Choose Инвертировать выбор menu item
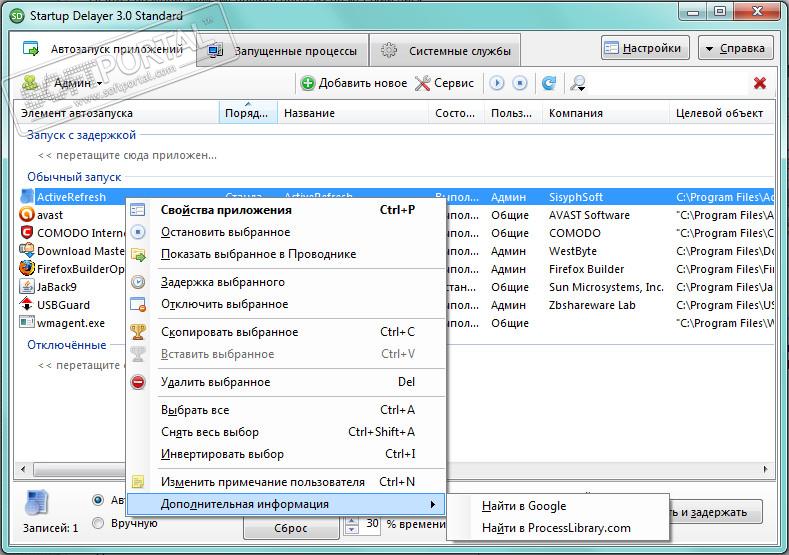The image size is (789, 555). [287, 454]
